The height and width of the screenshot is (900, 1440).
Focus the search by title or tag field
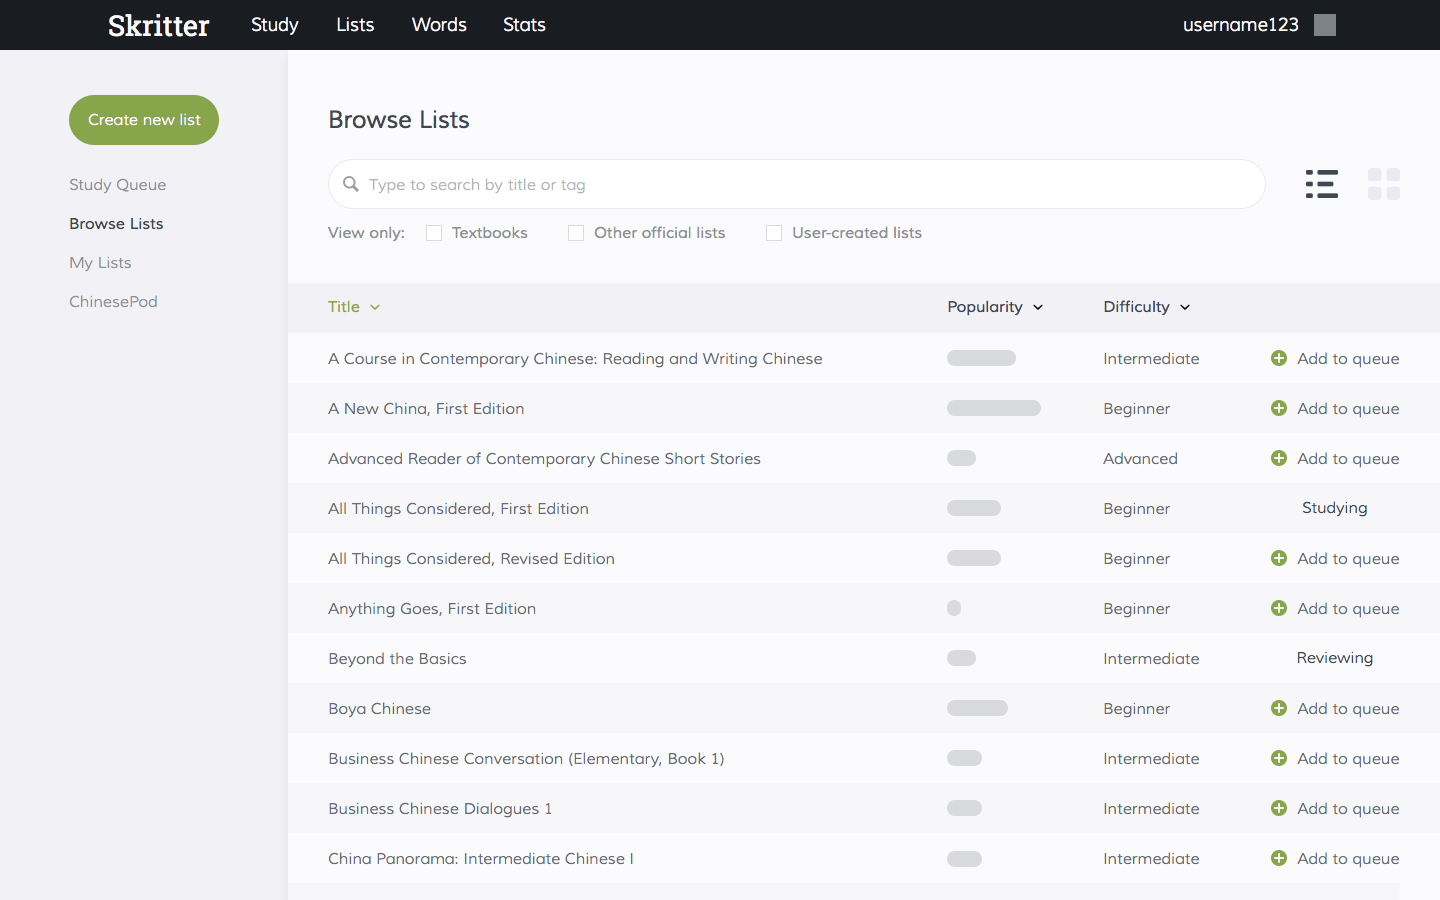[797, 184]
